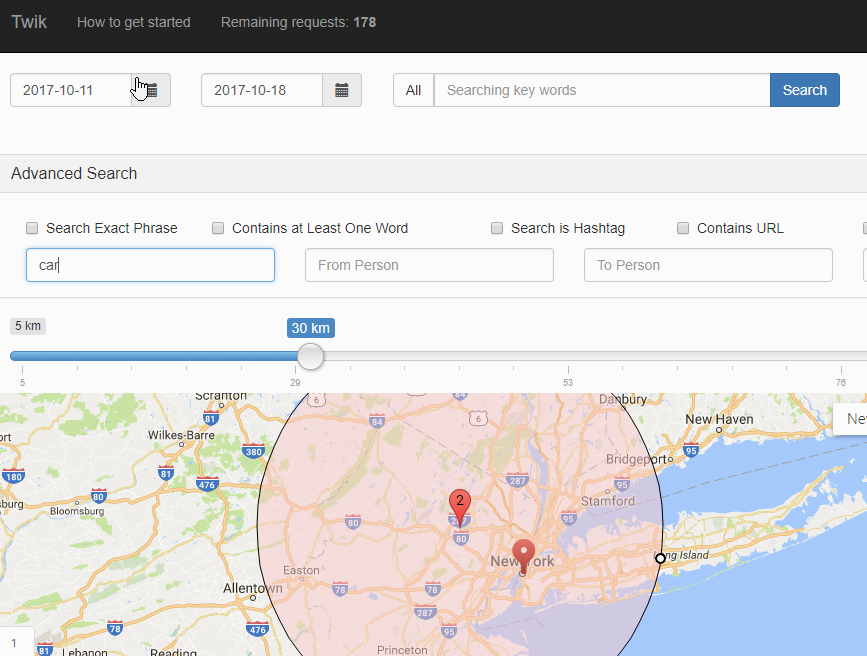Open the All search type dropdown
This screenshot has width=867, height=656.
[414, 90]
